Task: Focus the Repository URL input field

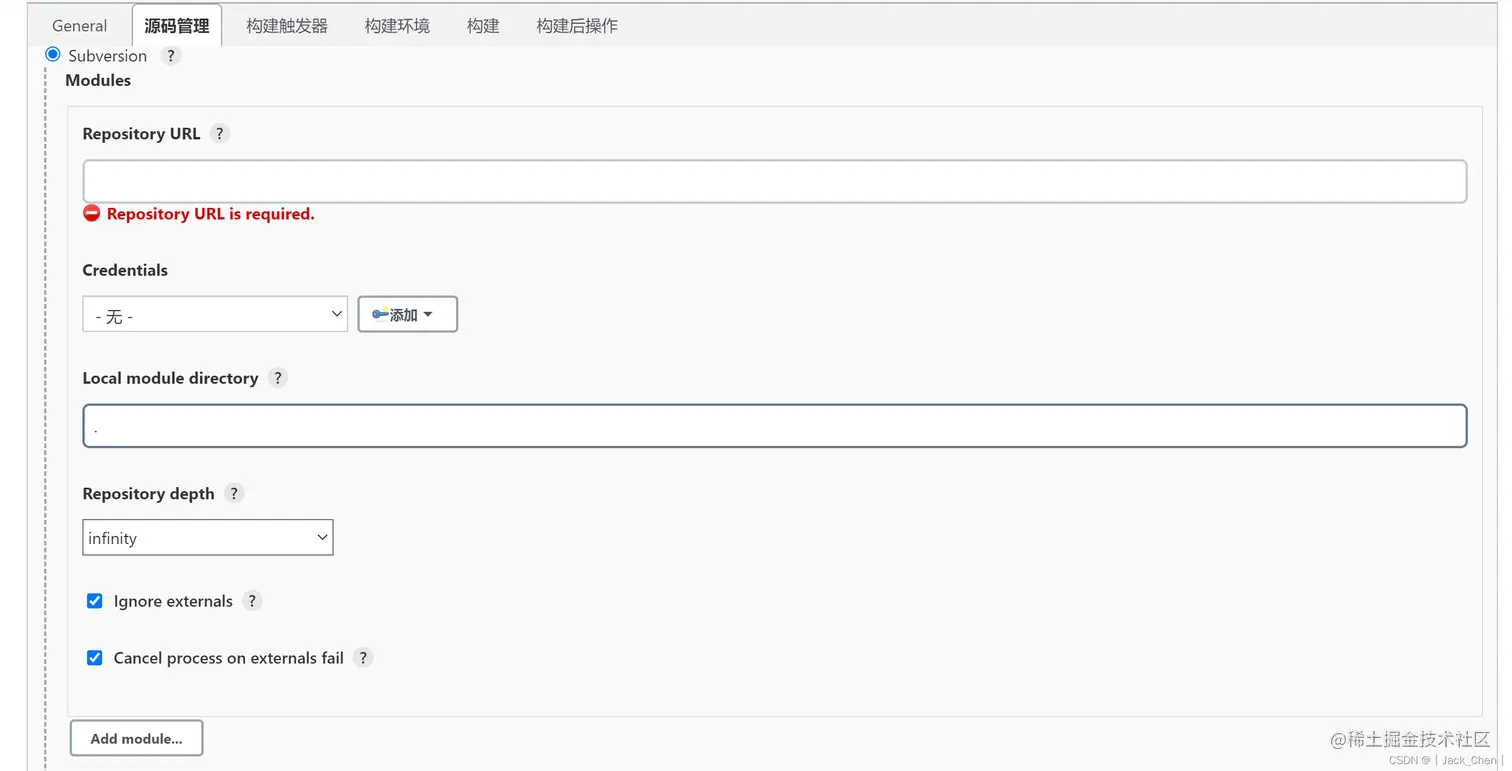Action: (775, 182)
